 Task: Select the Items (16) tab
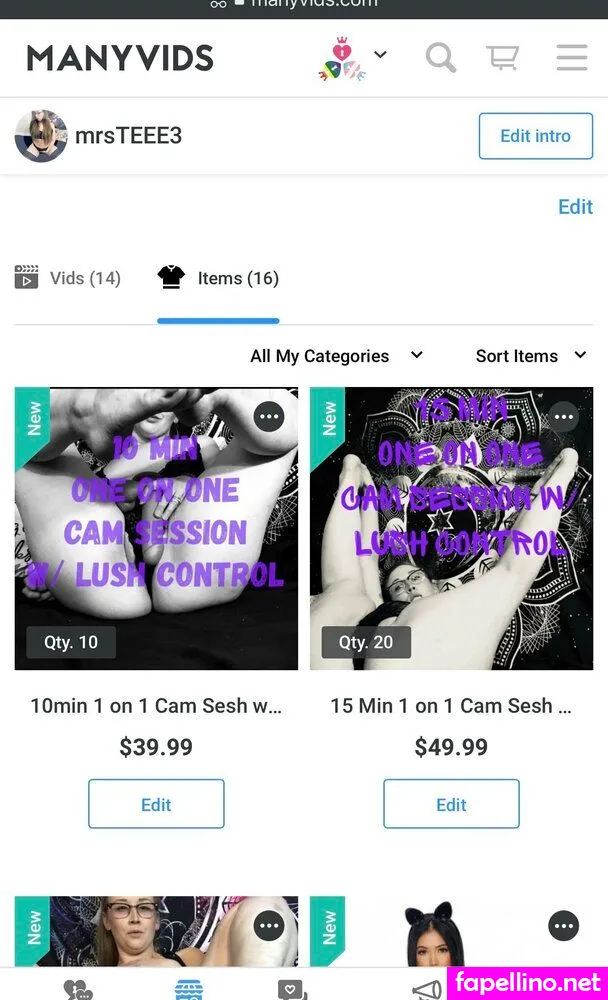point(218,278)
